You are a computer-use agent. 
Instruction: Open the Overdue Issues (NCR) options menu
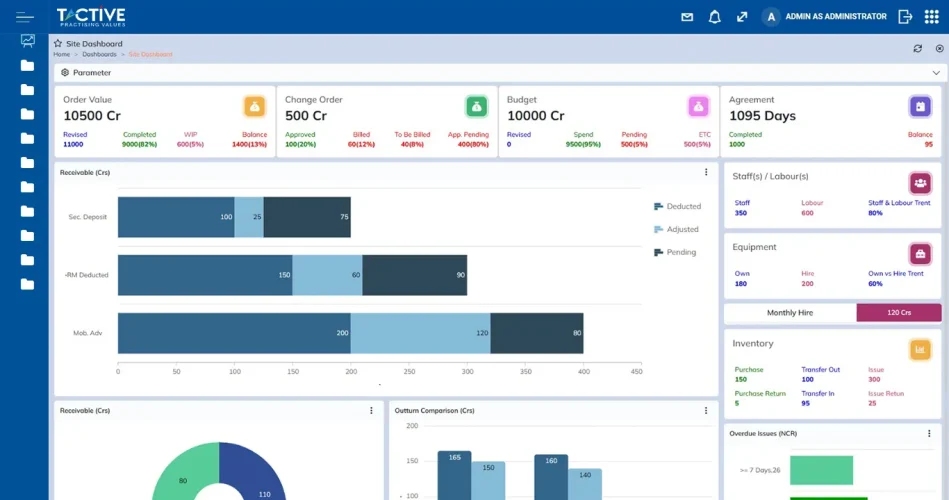coord(929,433)
